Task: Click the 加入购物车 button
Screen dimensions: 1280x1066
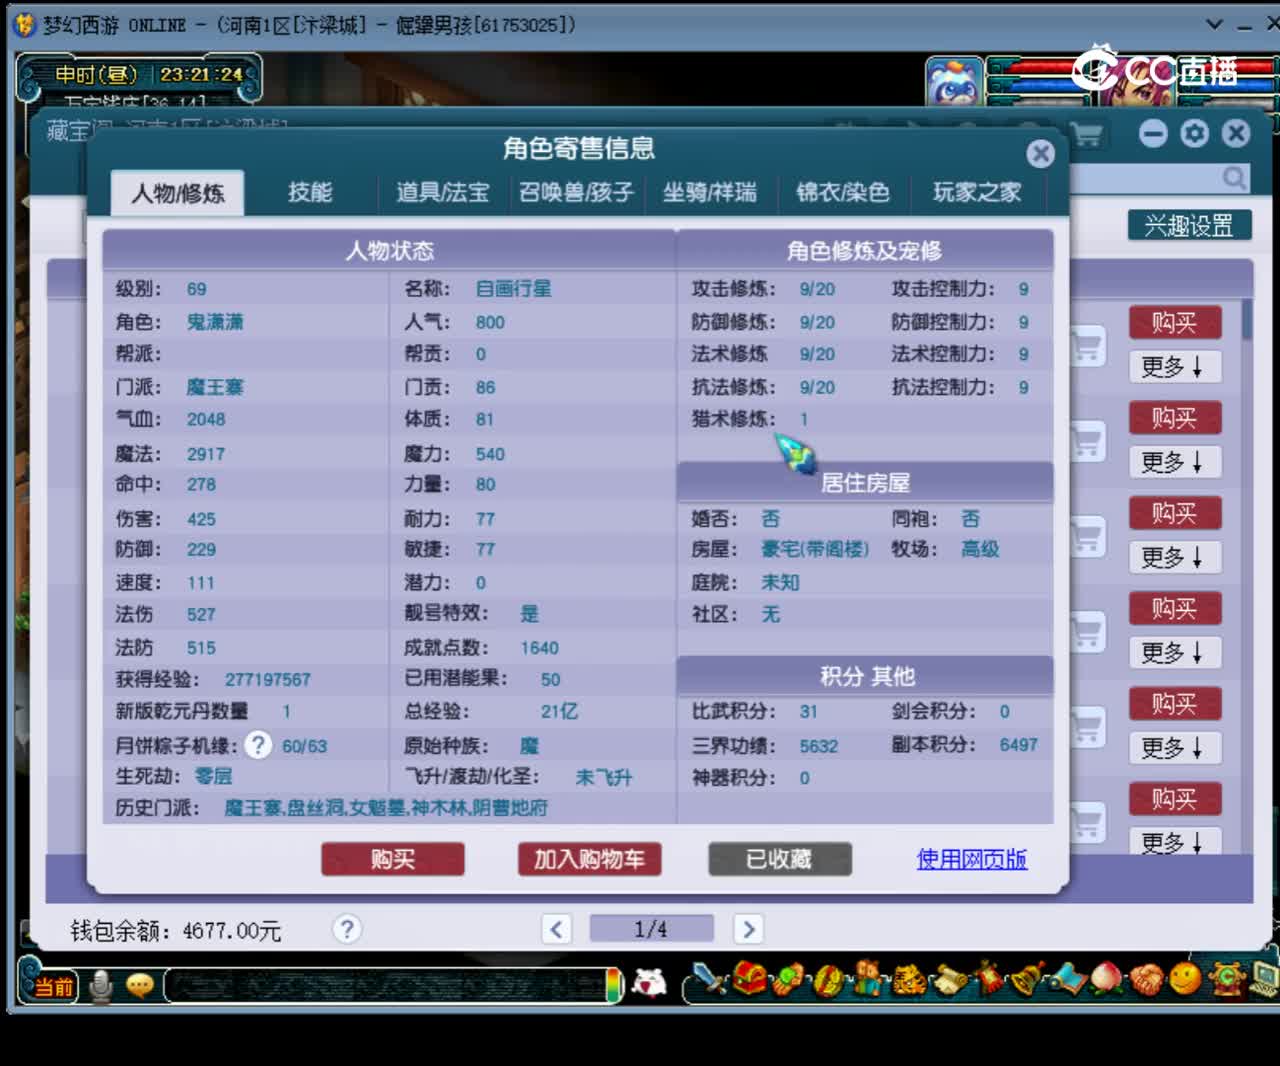Action: (x=589, y=859)
